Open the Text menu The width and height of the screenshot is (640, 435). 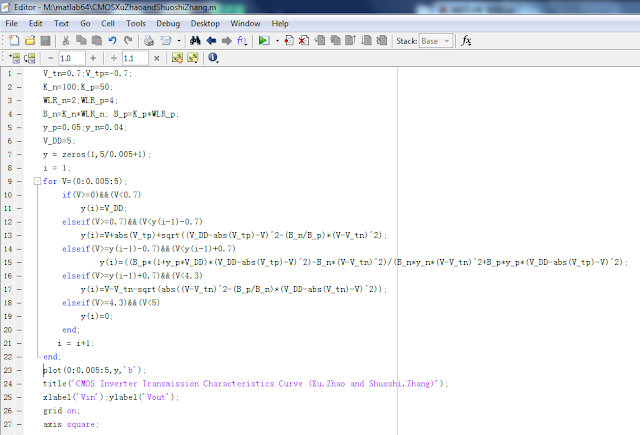tap(61, 23)
